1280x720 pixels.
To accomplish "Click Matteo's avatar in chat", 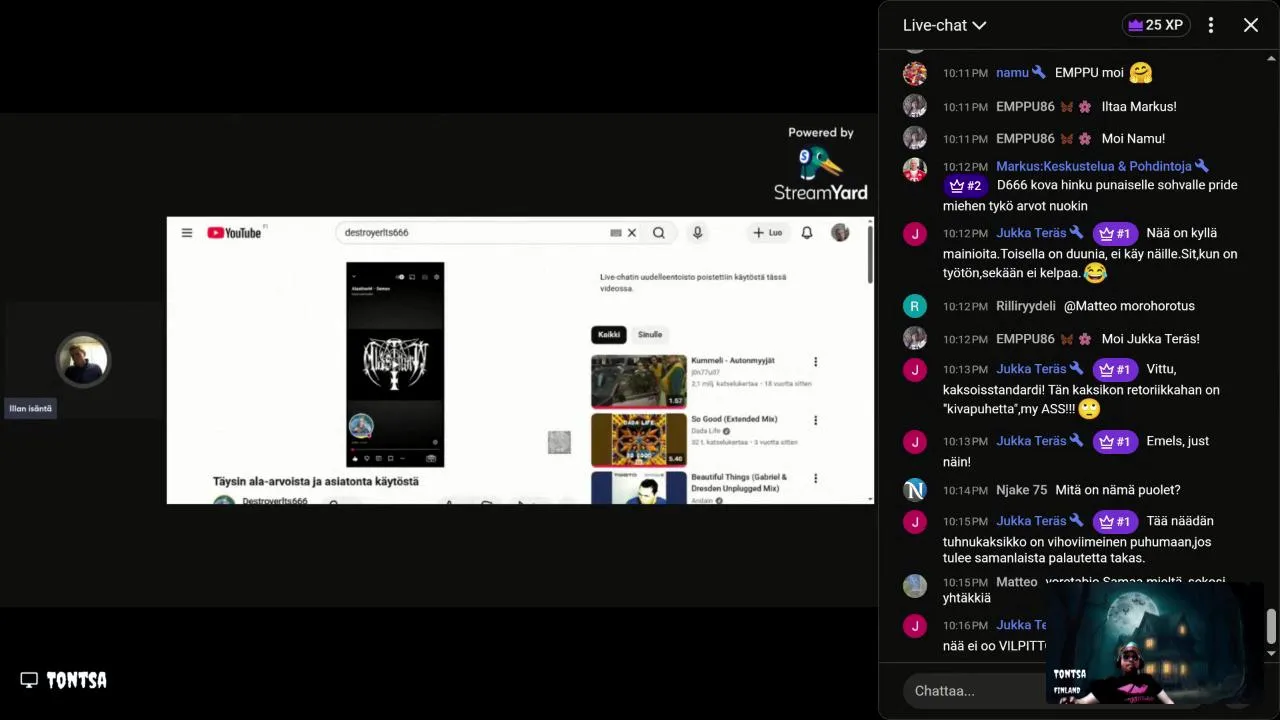I will pos(915,586).
